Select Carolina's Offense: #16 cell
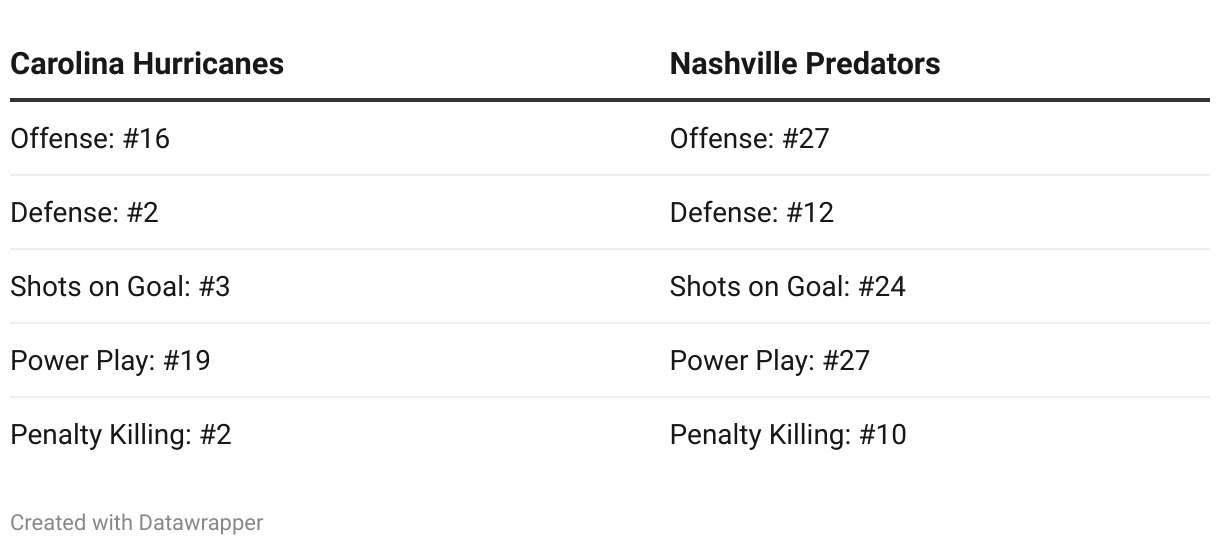Viewport: 1220px width, 546px height. click(90, 138)
